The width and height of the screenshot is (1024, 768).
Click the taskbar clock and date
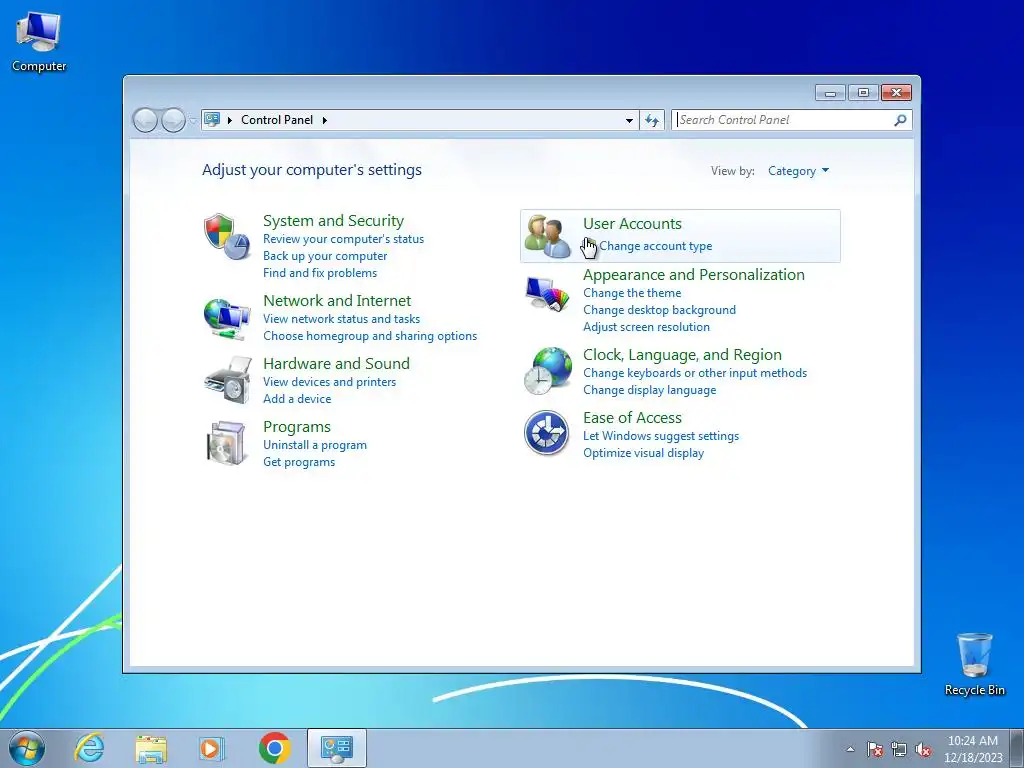(x=972, y=749)
